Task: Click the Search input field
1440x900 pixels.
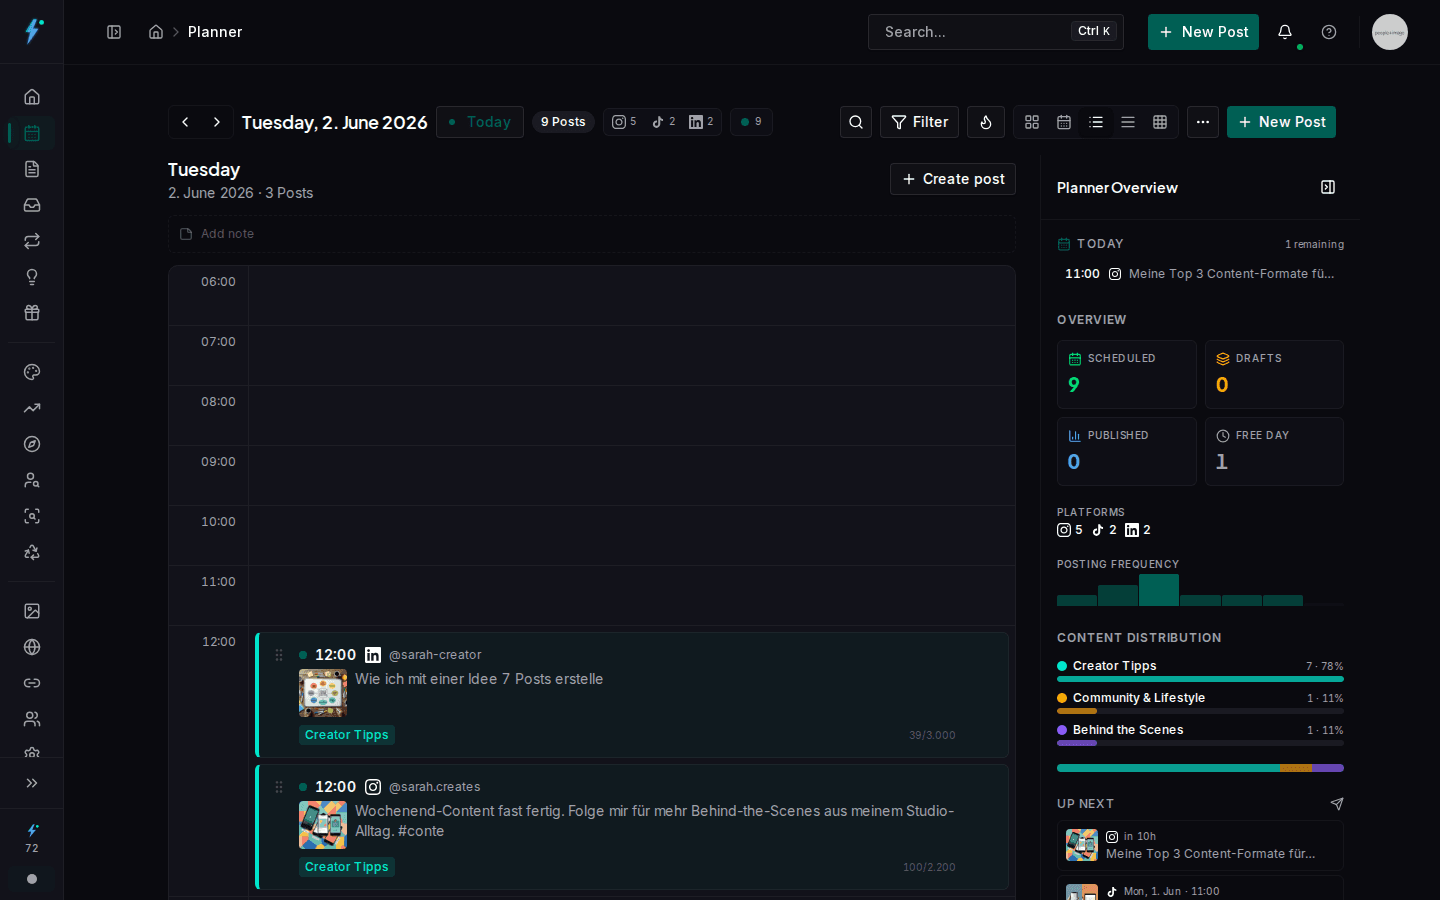Action: 995,32
